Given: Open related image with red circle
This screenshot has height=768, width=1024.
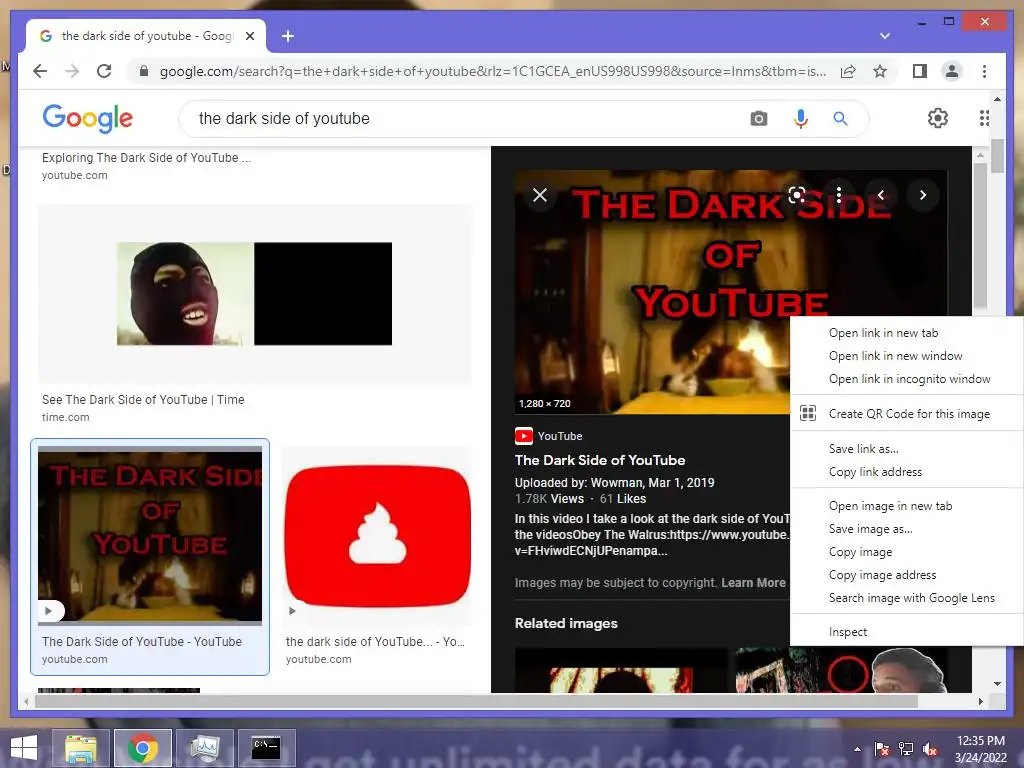Looking at the screenshot, I should [x=841, y=670].
